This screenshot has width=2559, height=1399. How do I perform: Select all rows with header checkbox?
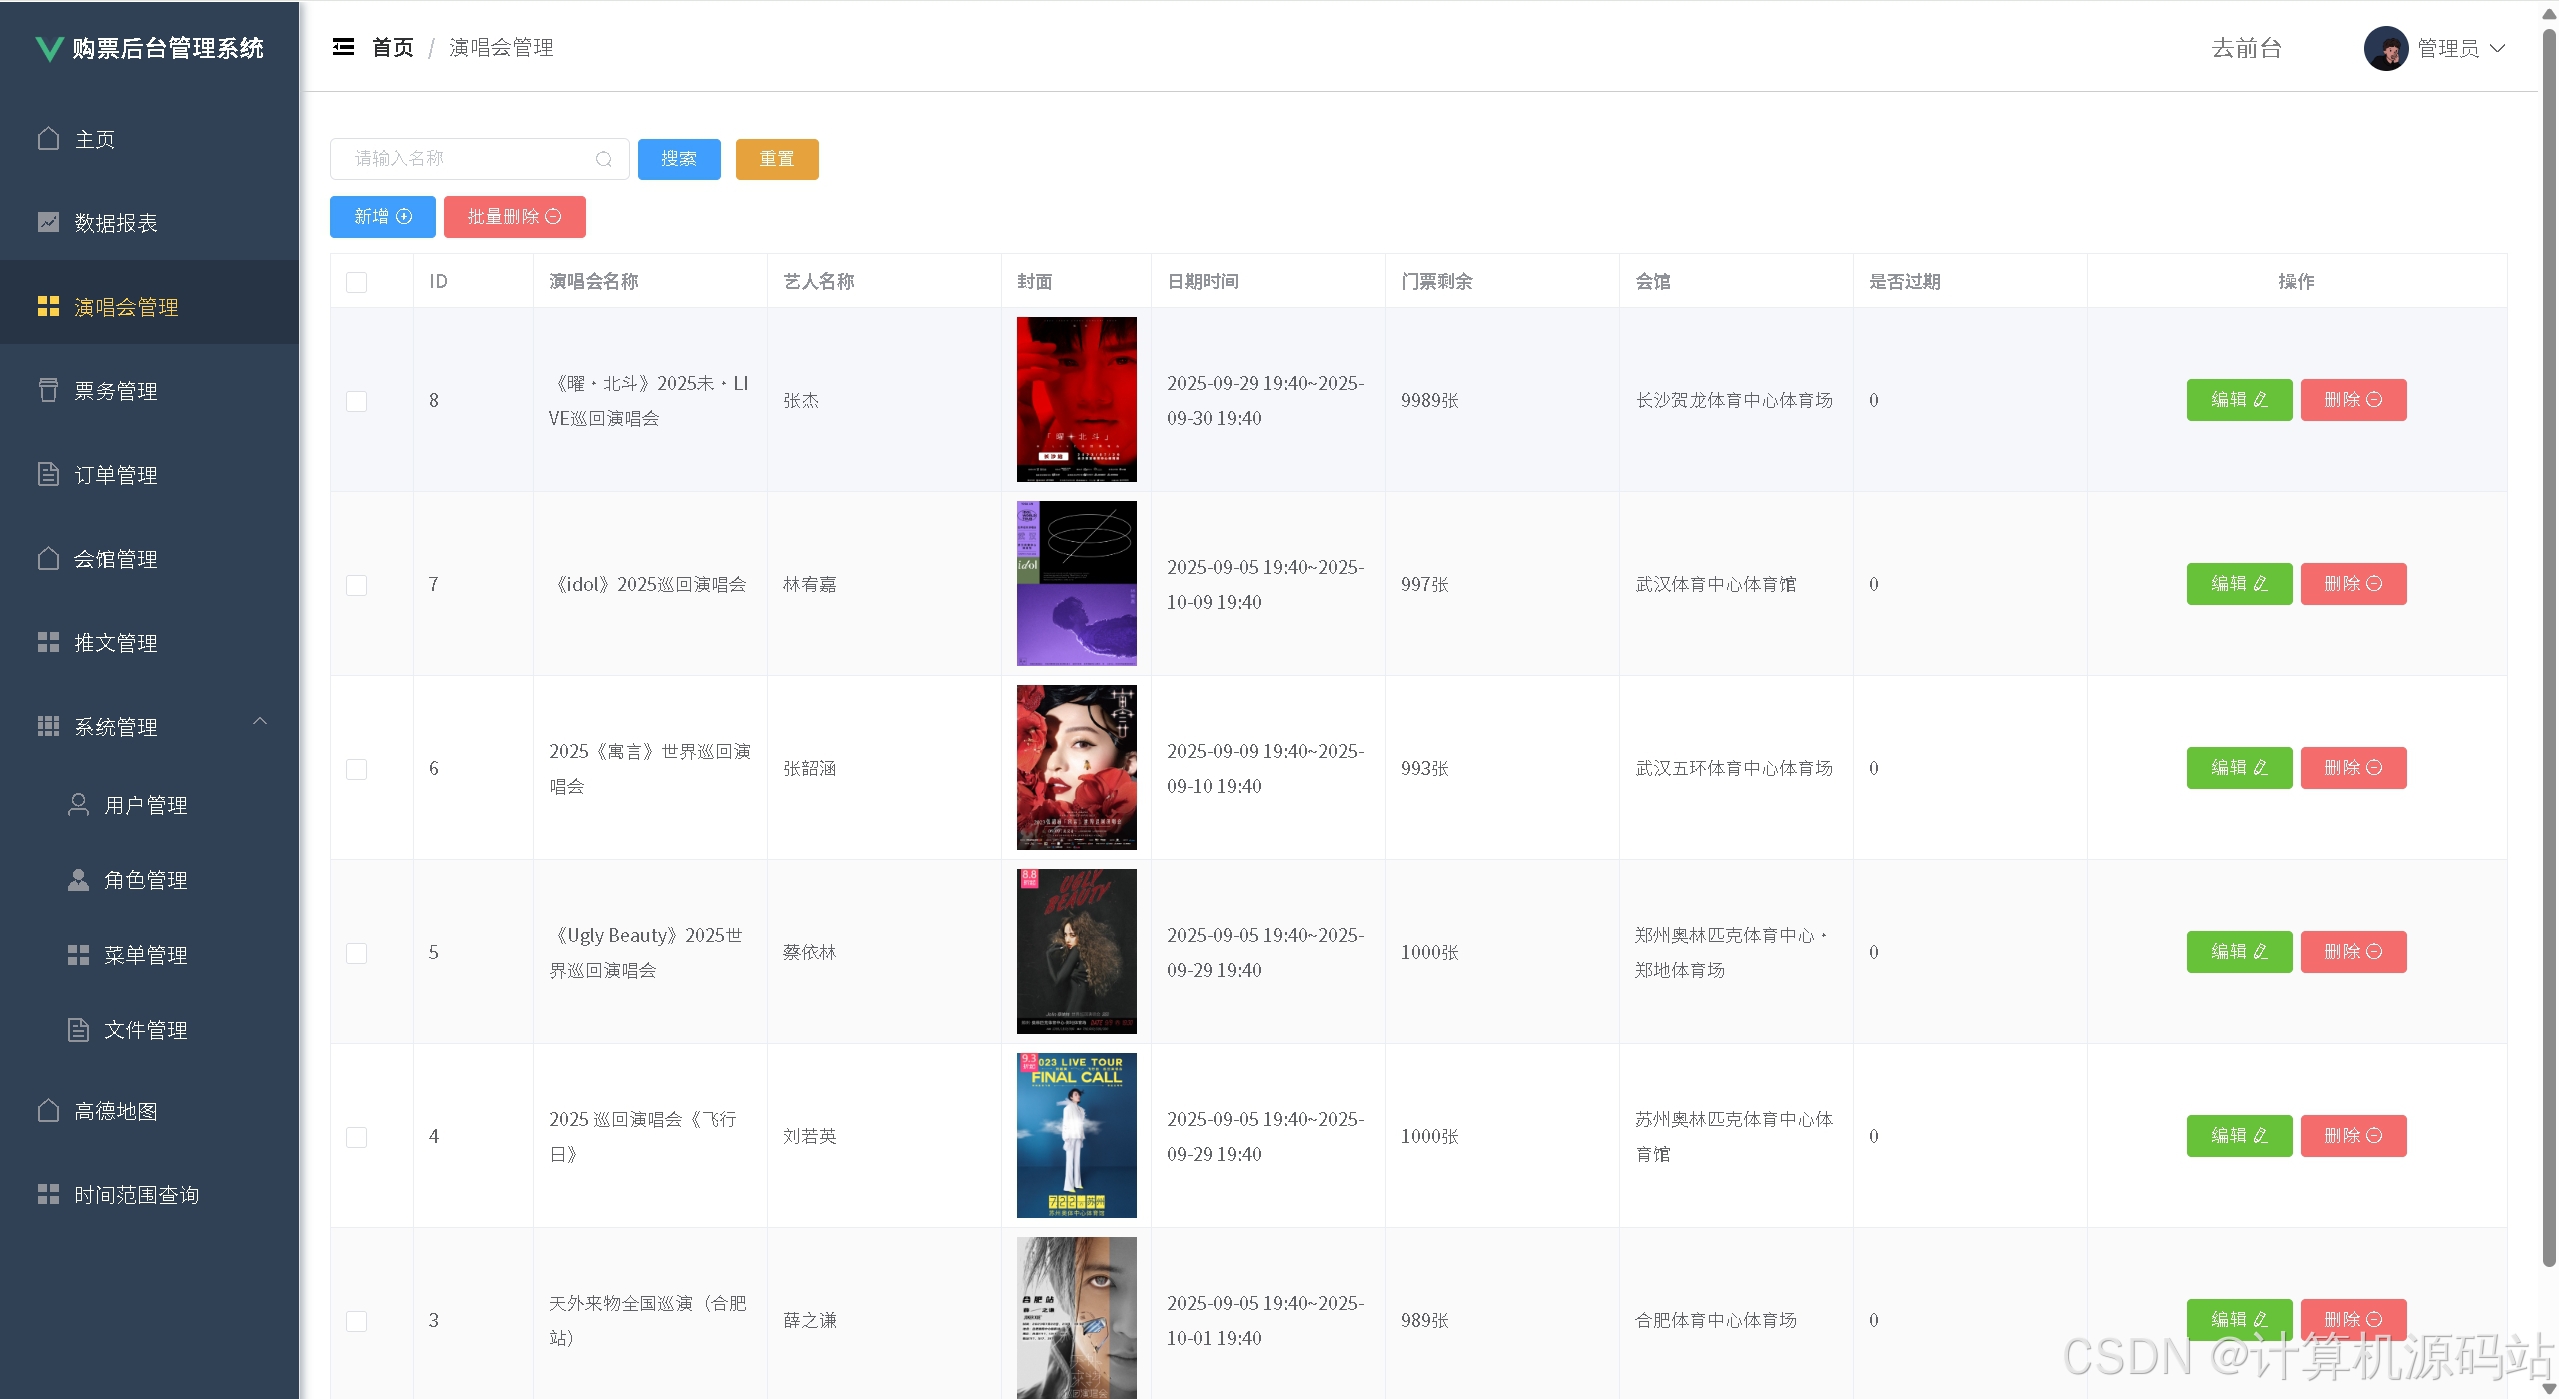coord(356,282)
